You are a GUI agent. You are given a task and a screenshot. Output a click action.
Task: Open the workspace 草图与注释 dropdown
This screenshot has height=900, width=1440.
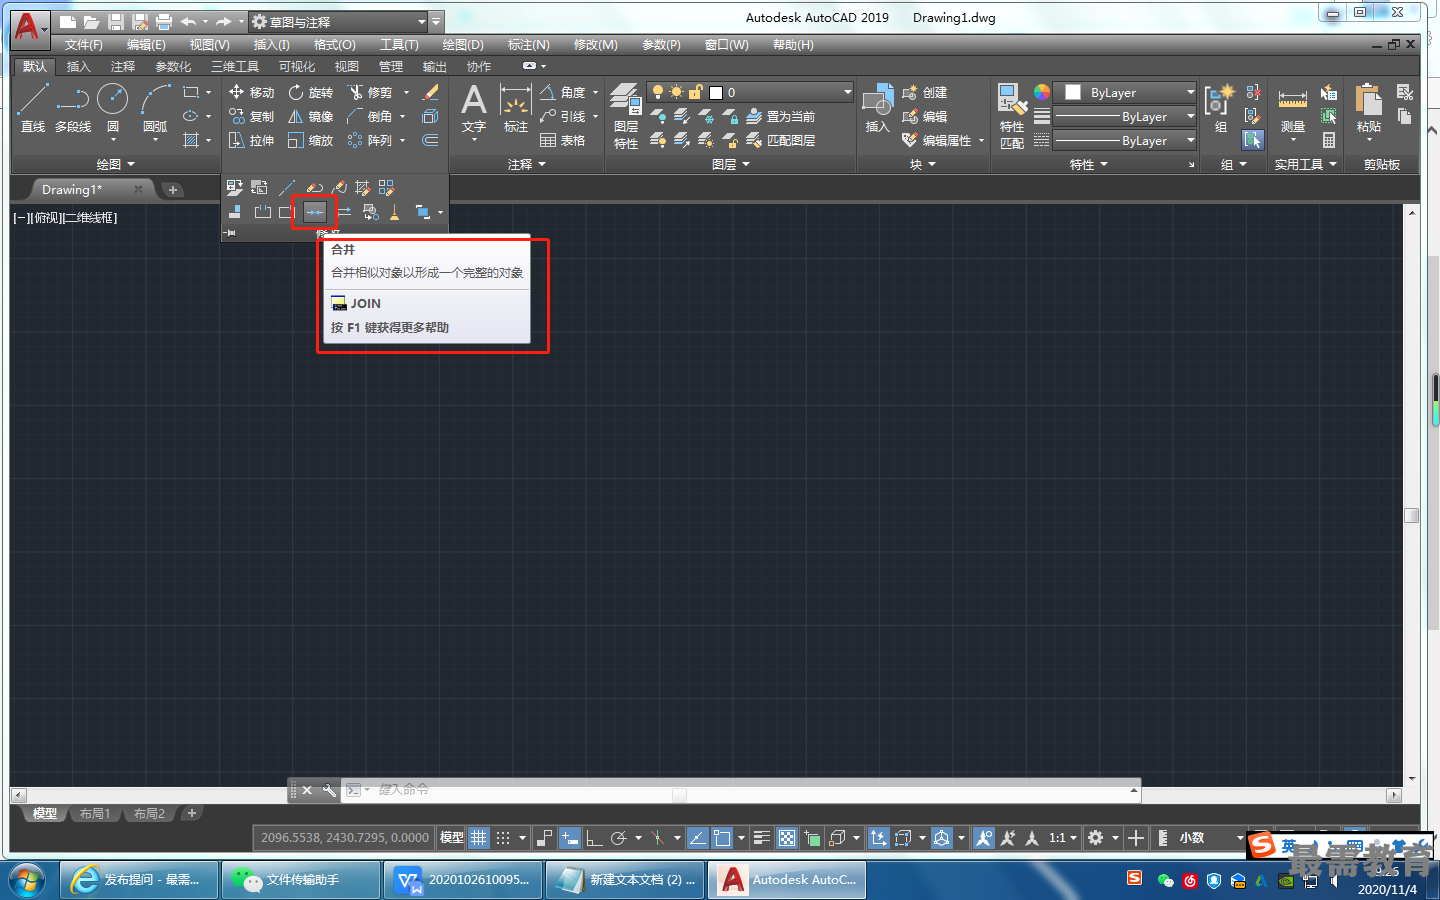coord(338,21)
